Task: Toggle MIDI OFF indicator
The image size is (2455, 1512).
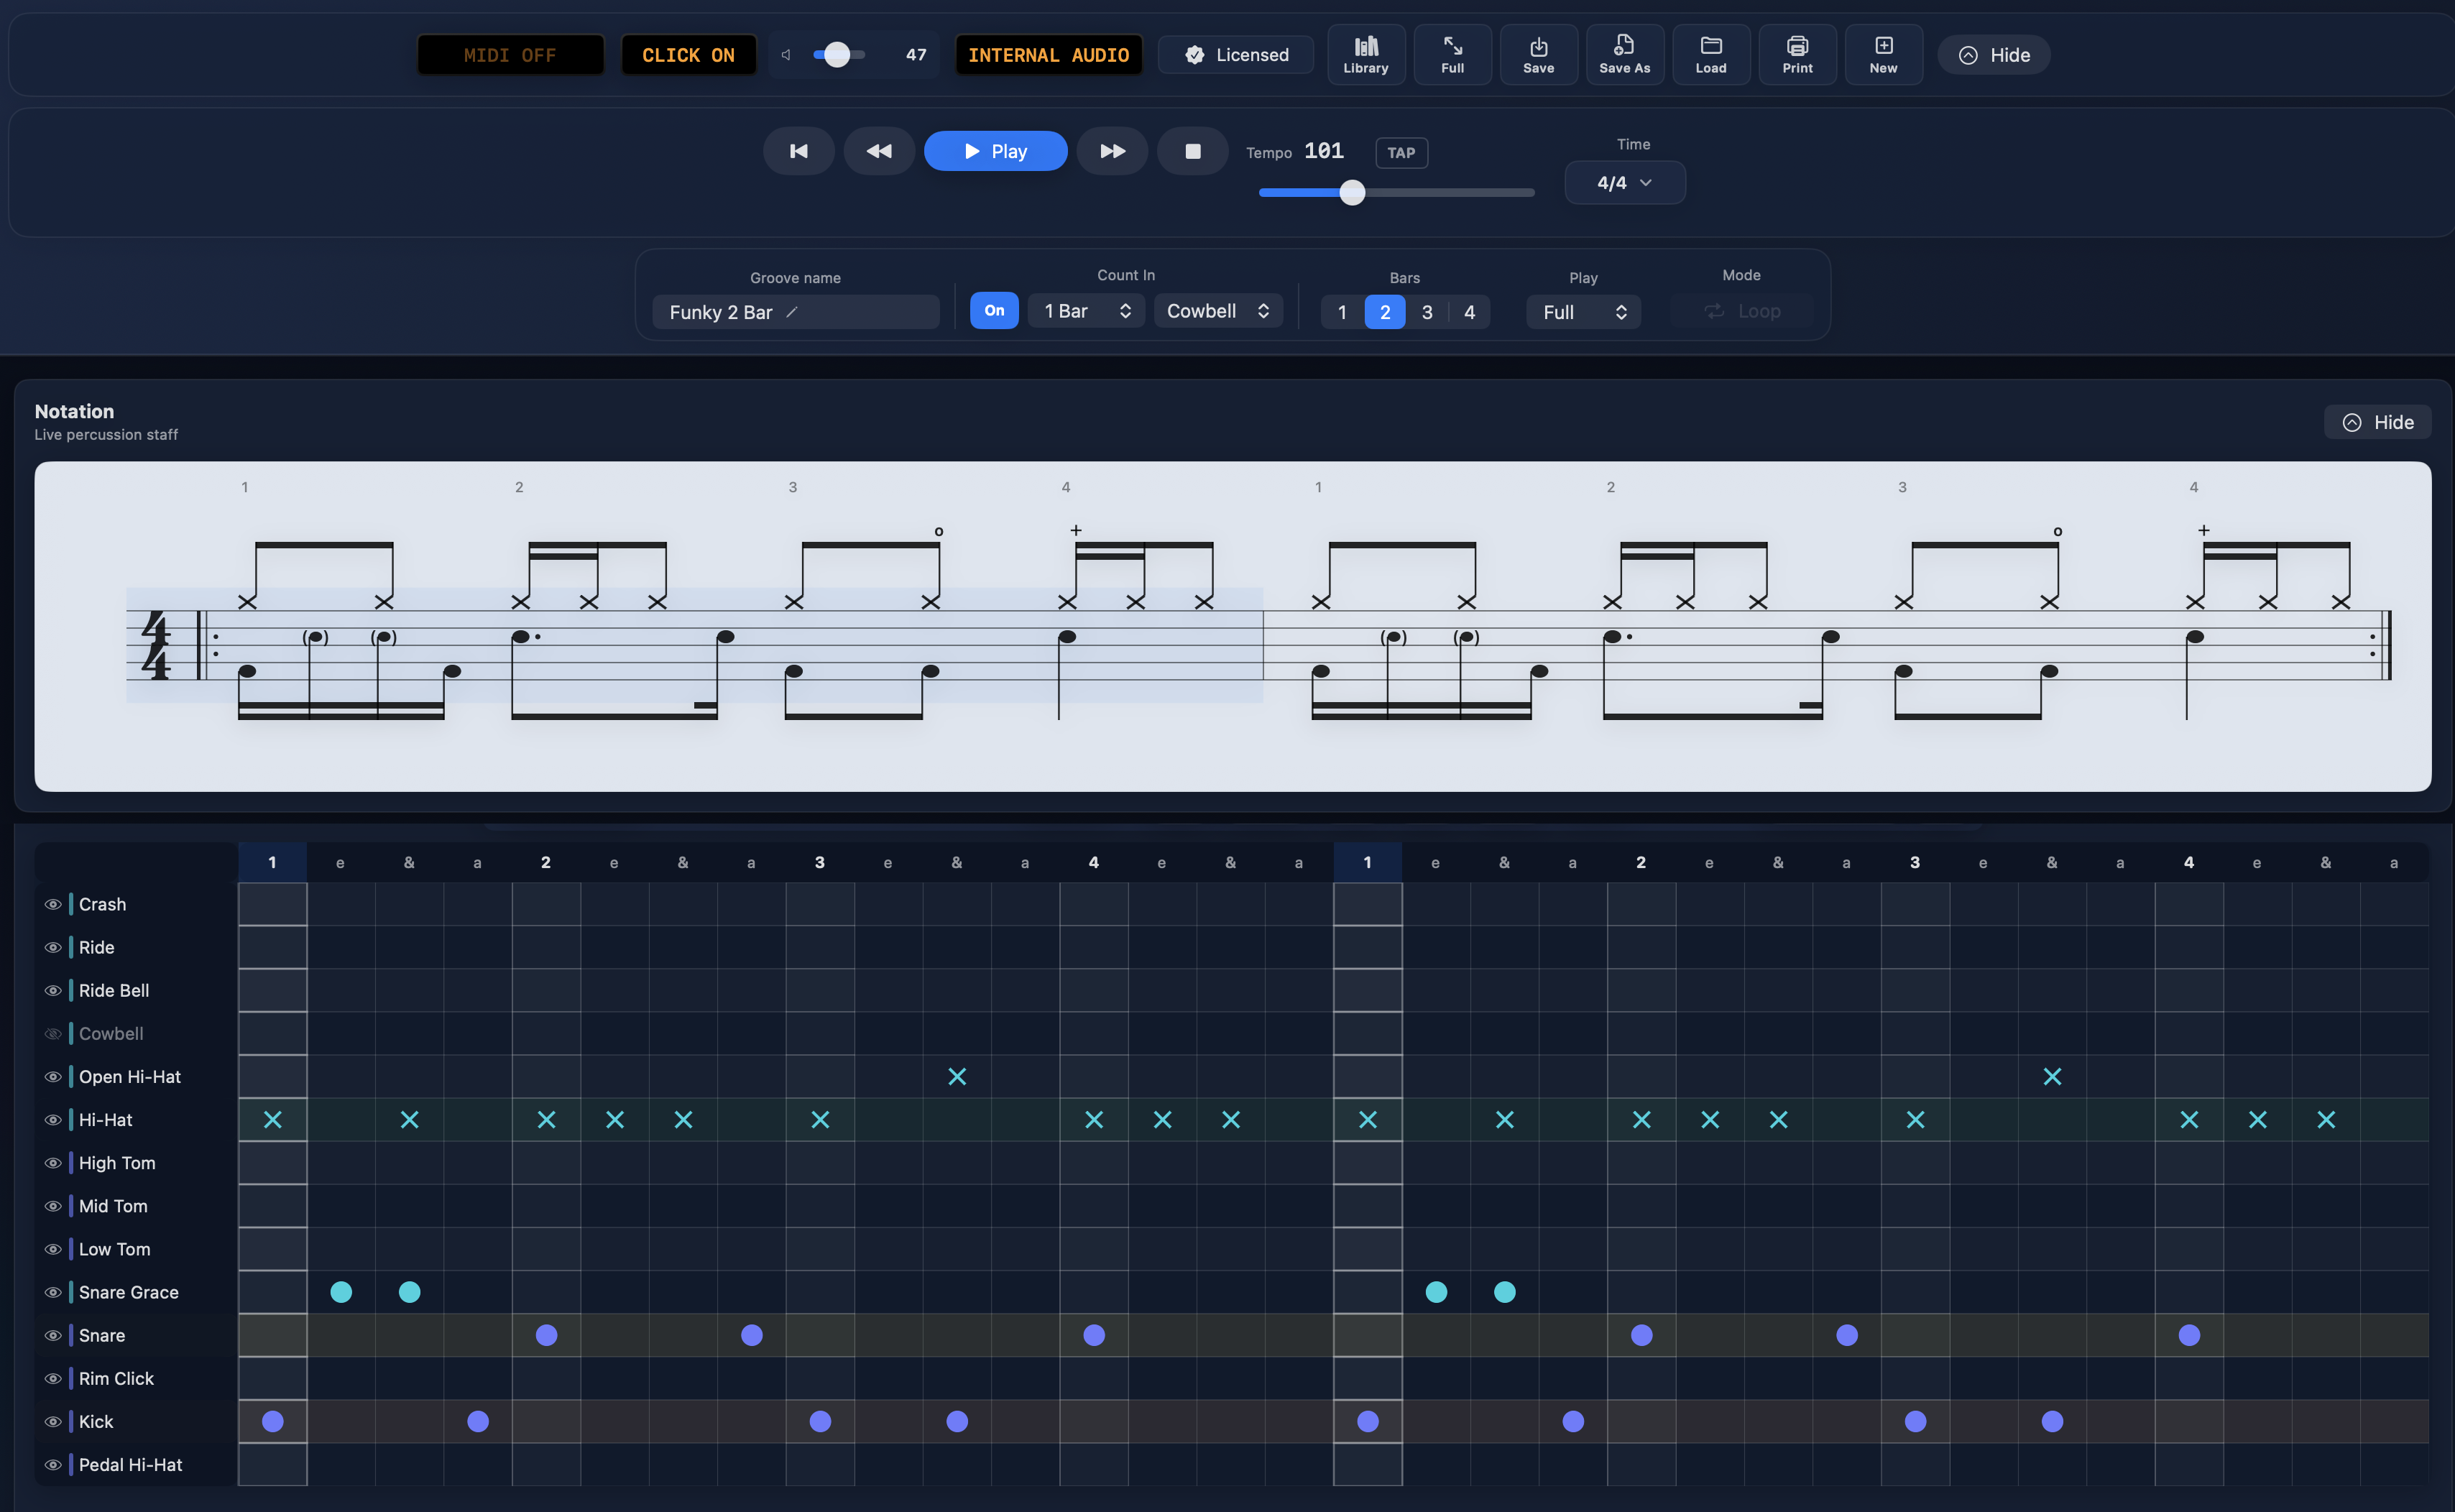Action: pos(510,55)
